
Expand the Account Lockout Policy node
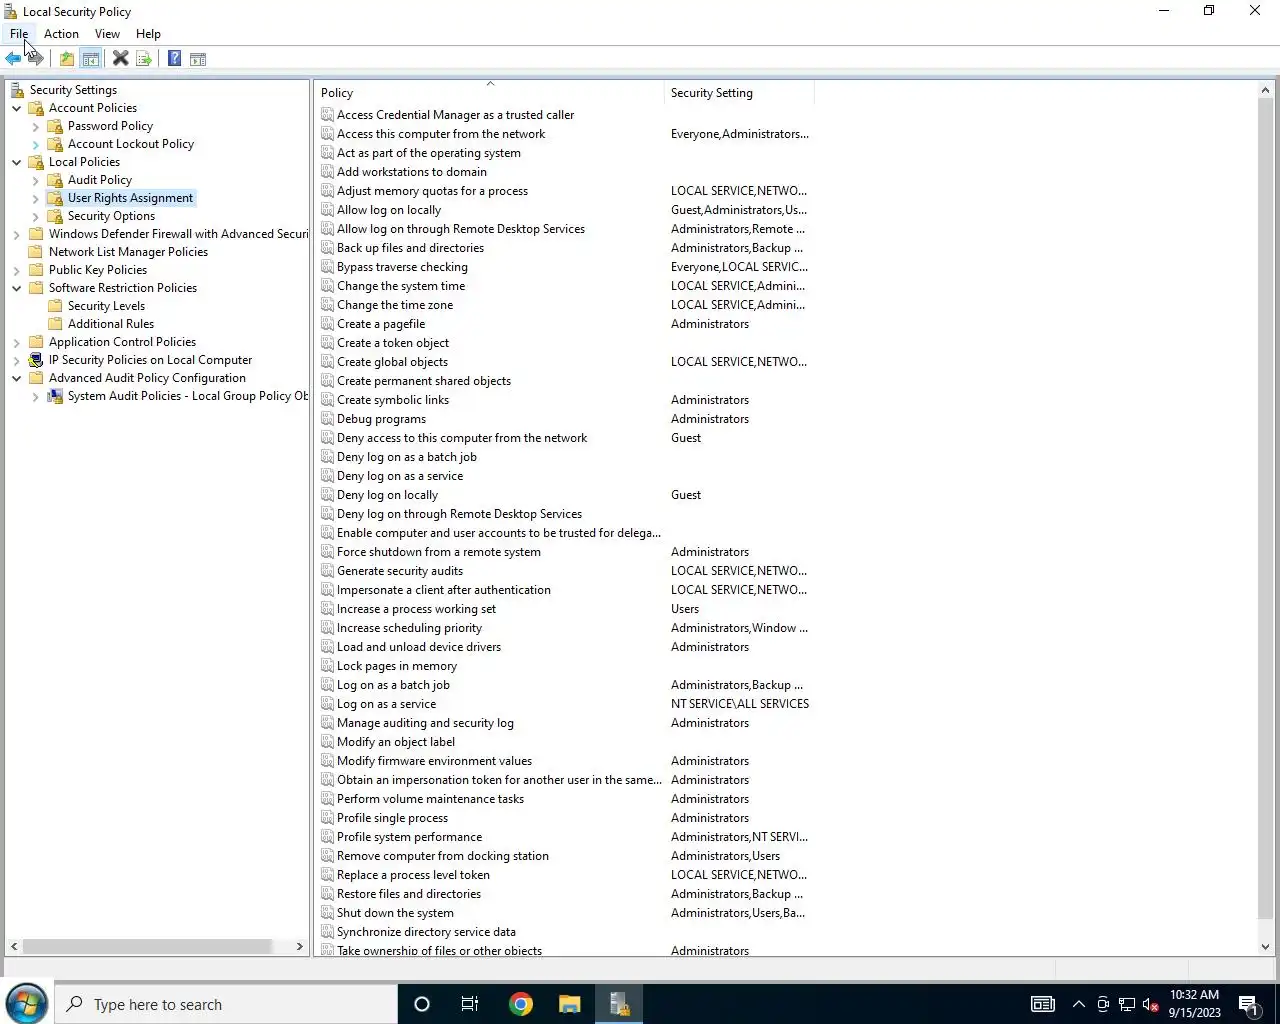coord(36,144)
